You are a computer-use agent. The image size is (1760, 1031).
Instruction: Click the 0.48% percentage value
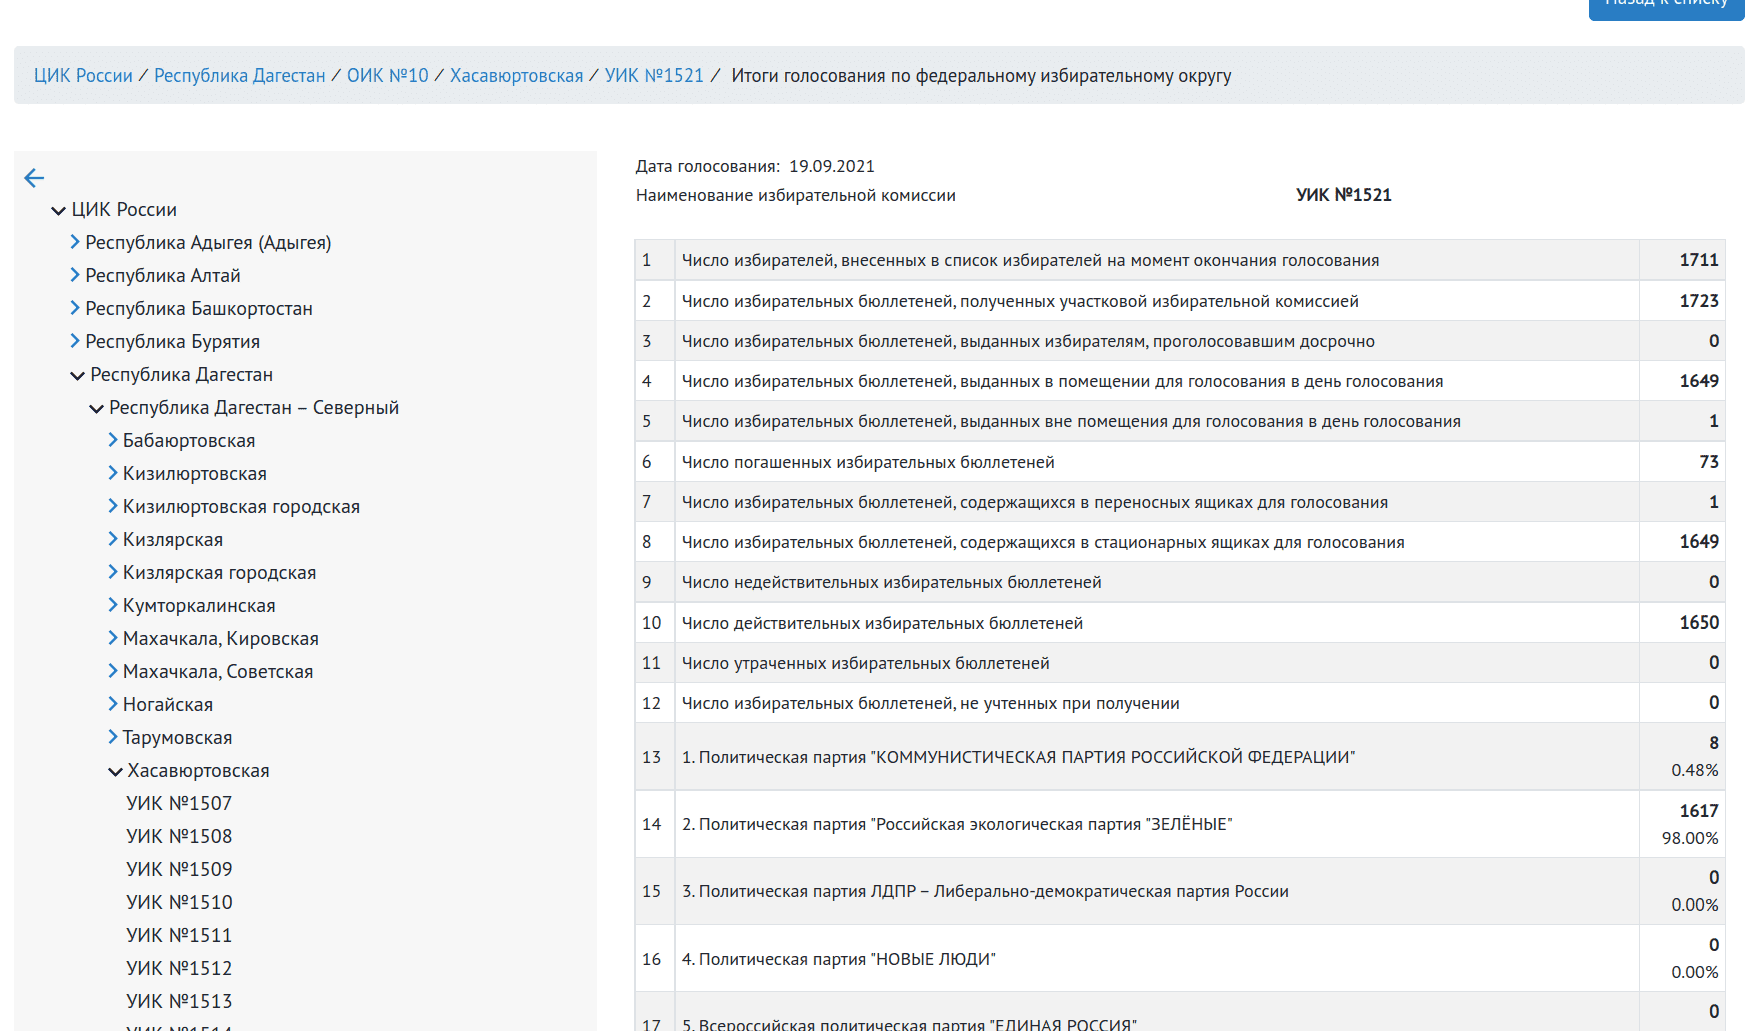click(1694, 770)
